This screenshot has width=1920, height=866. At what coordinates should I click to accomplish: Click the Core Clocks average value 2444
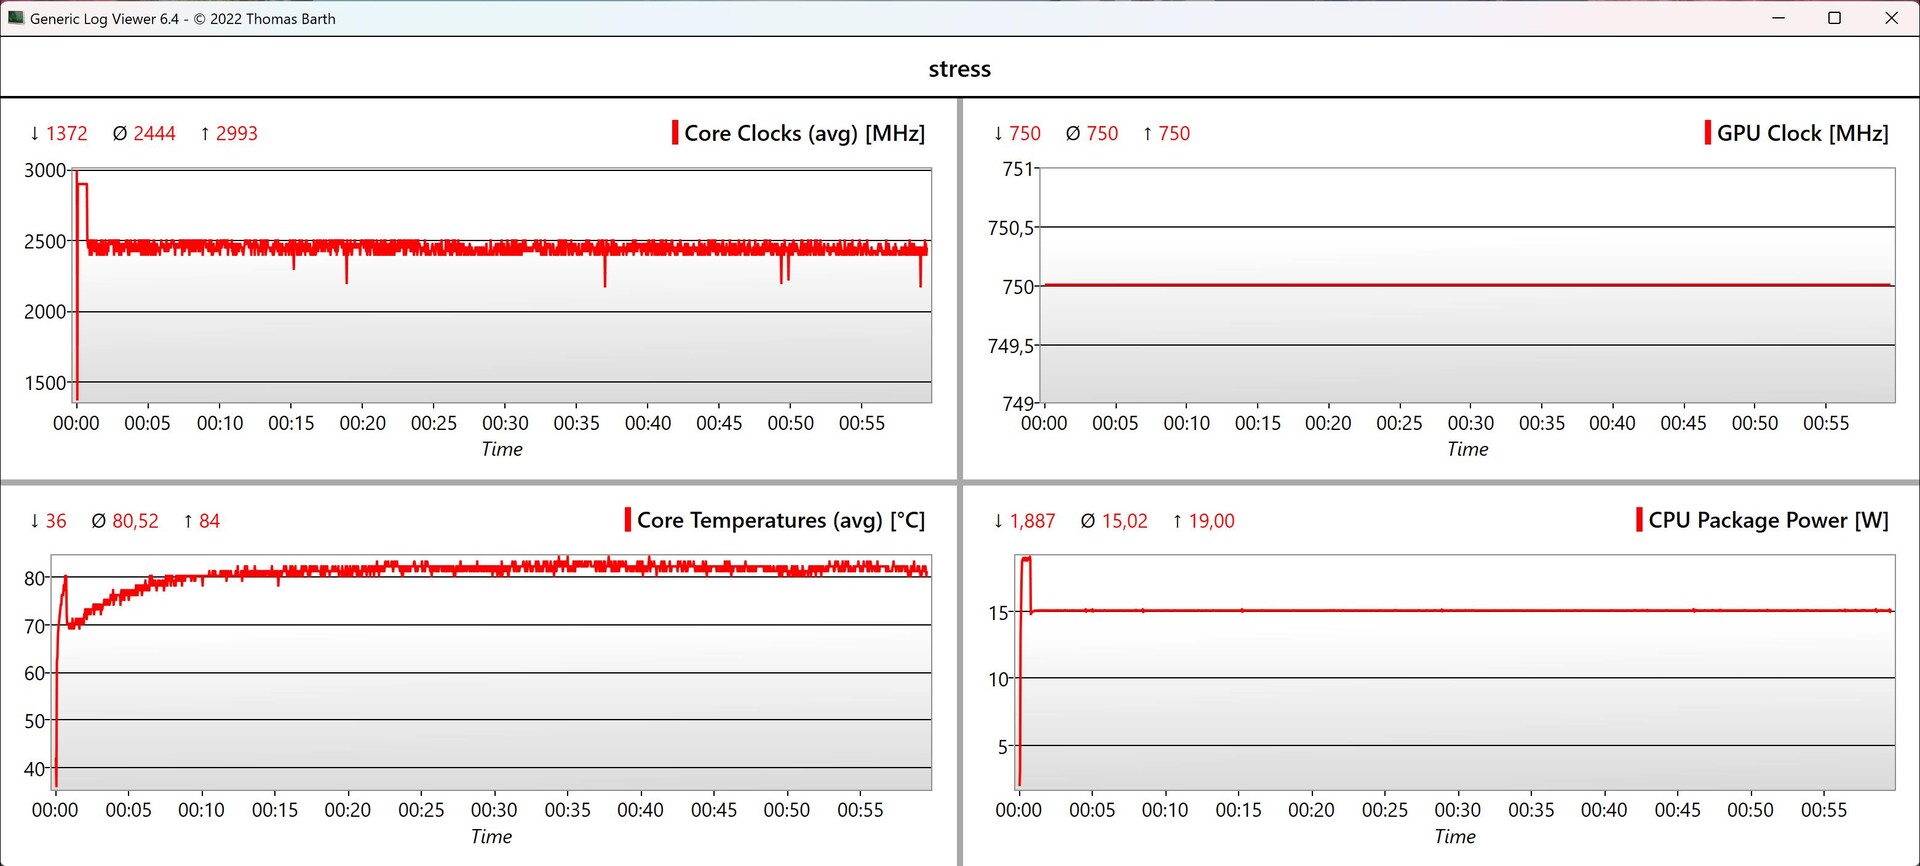click(154, 134)
